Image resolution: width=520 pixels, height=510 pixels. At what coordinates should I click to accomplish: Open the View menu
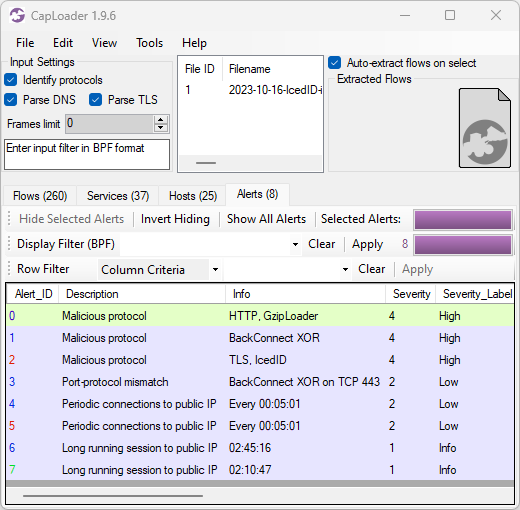tap(104, 43)
